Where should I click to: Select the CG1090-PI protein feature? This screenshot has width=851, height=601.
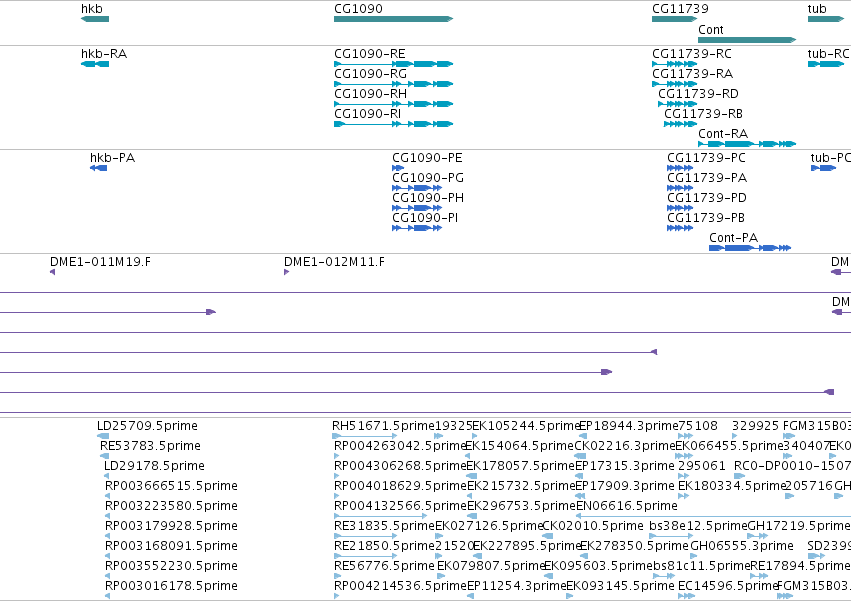[417, 229]
